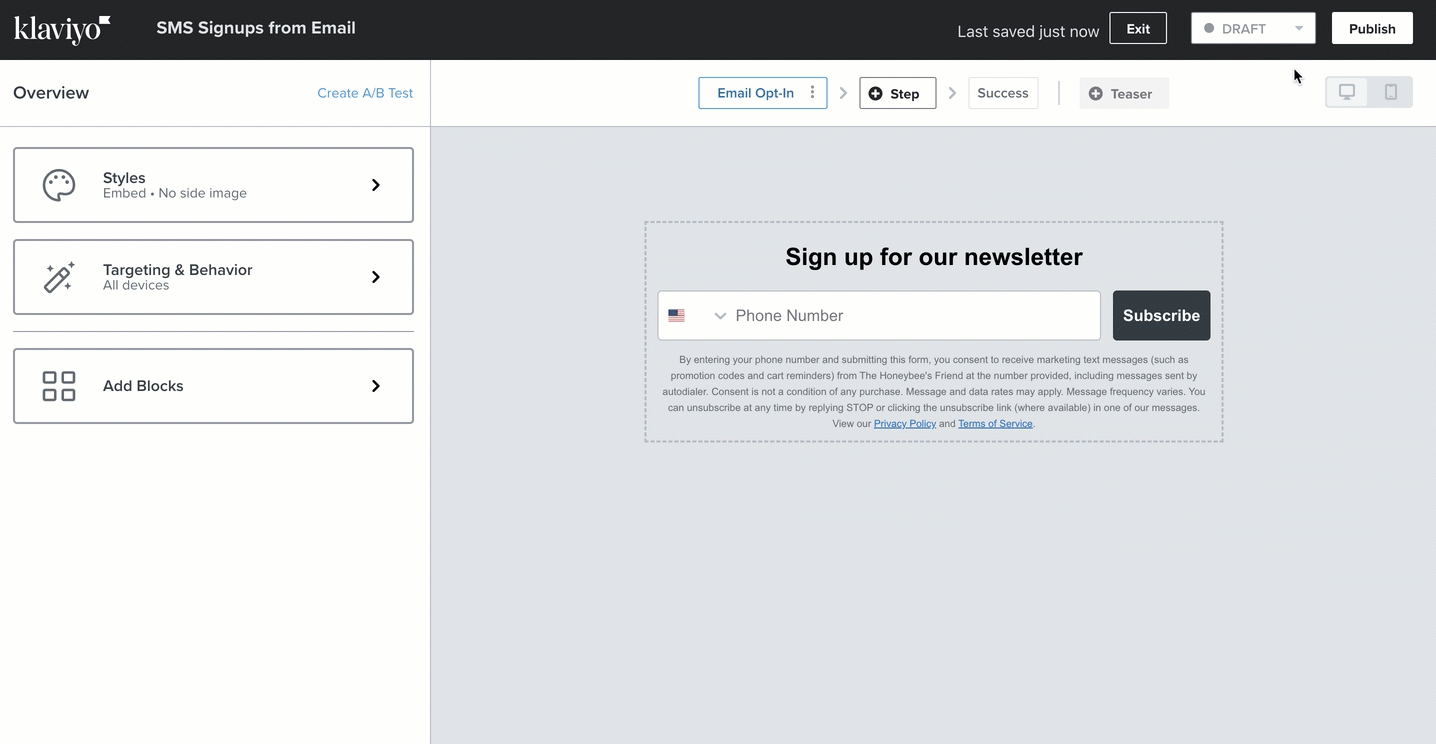Image resolution: width=1436 pixels, height=744 pixels.
Task: Click the Targeting & Behavior wand icon
Action: [58, 276]
